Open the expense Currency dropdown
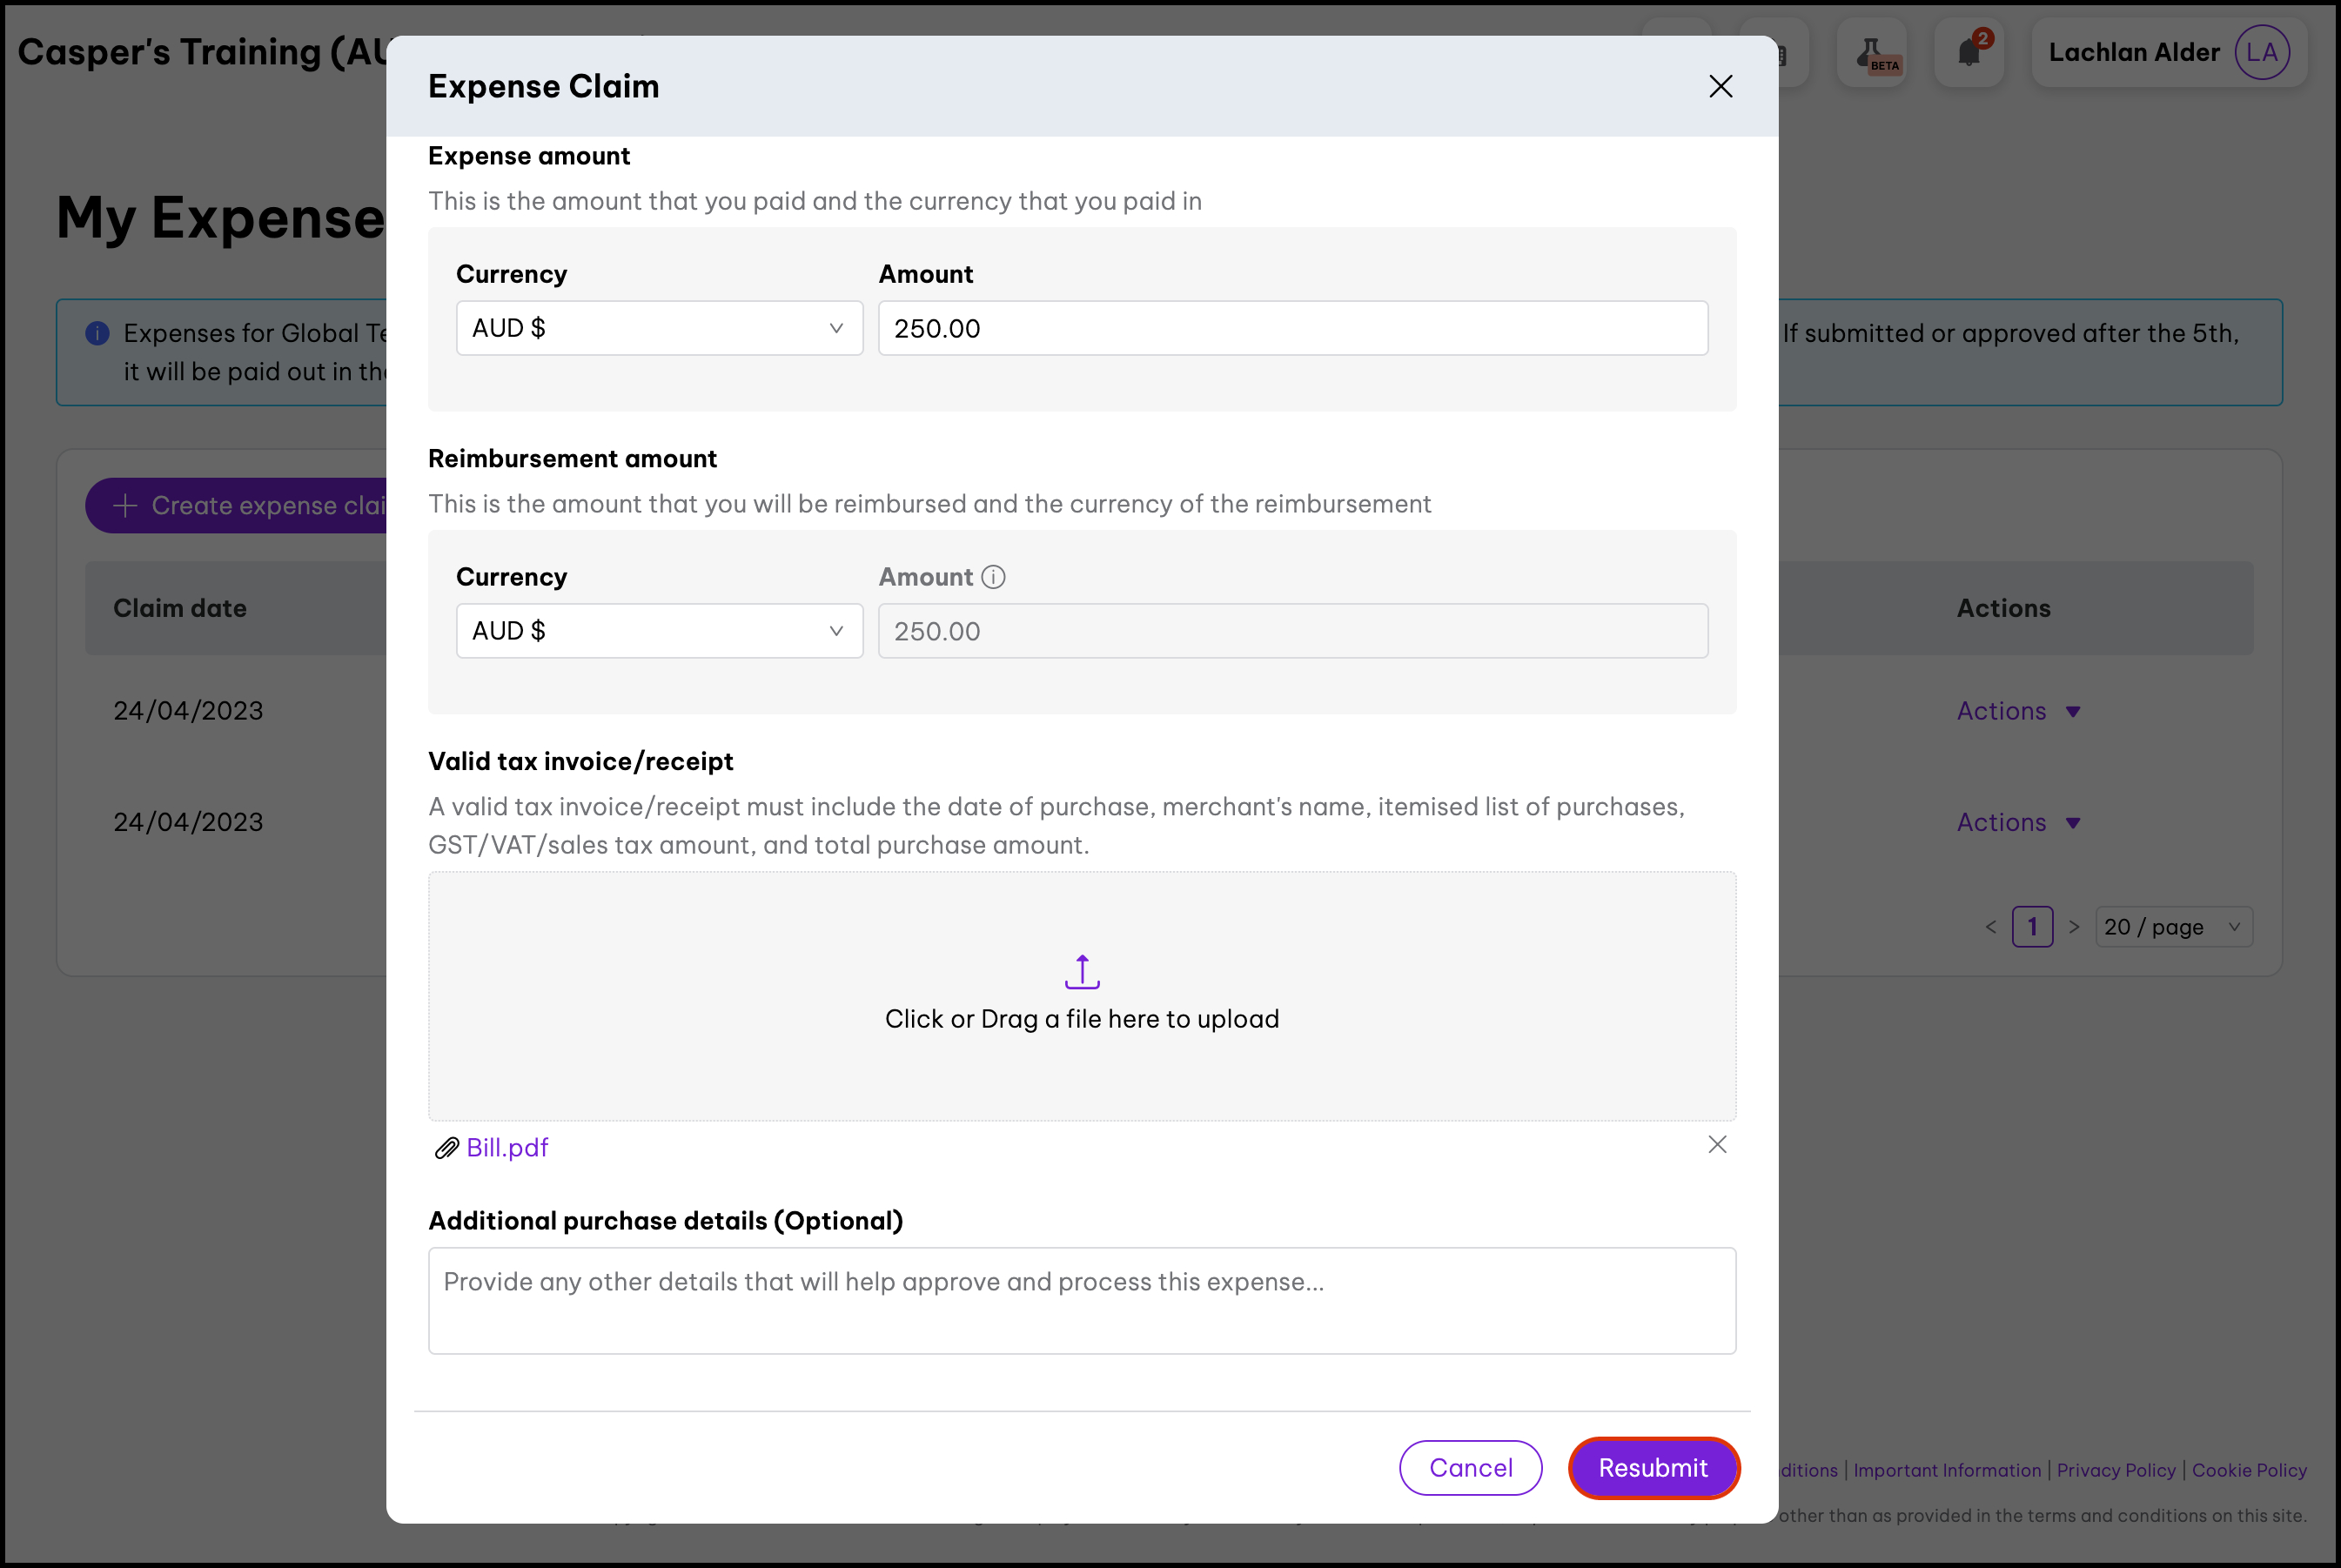This screenshot has height=1568, width=2341. [x=659, y=328]
